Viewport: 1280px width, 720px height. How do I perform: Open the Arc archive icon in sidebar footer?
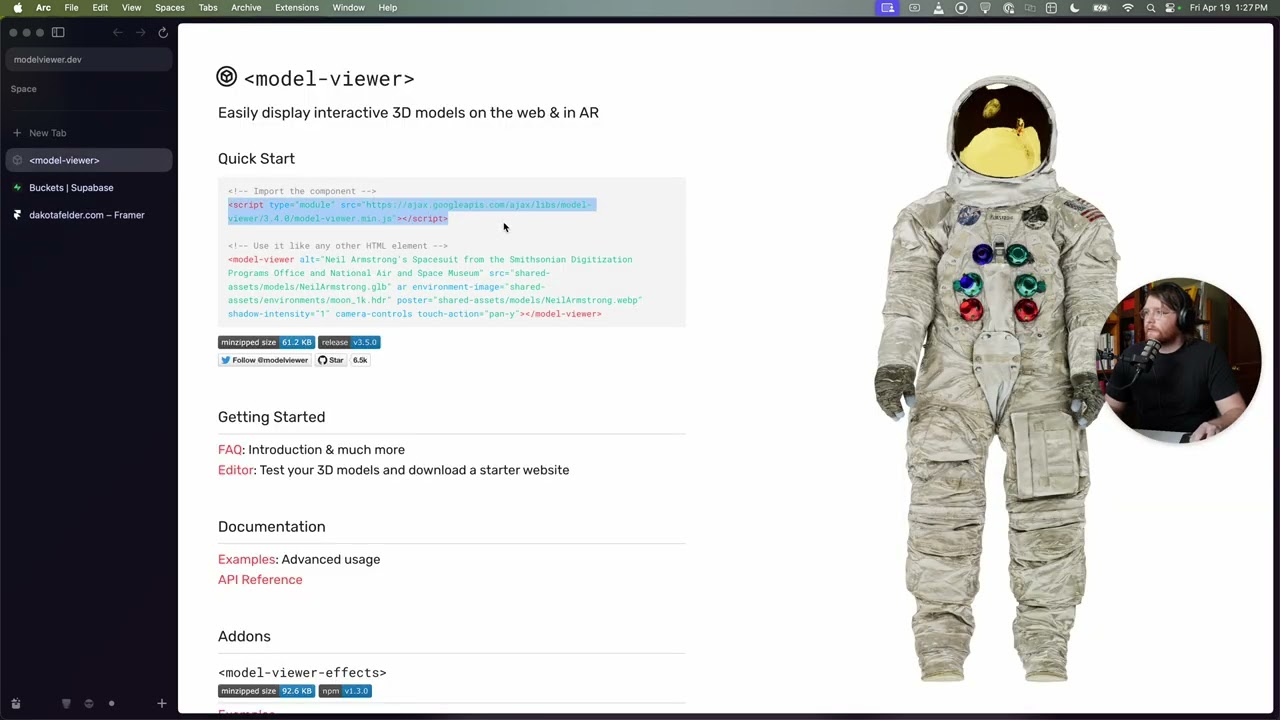(x=15, y=704)
